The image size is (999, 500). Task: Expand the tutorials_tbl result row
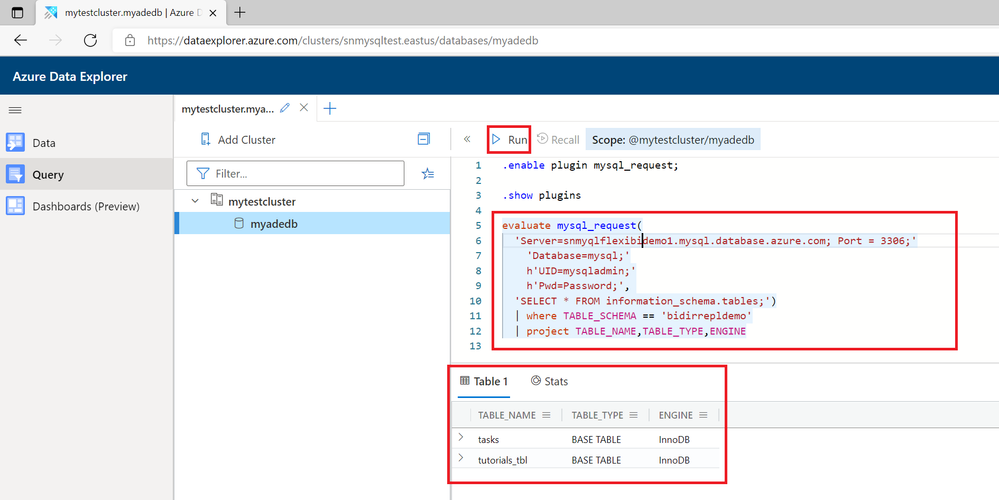(461, 458)
